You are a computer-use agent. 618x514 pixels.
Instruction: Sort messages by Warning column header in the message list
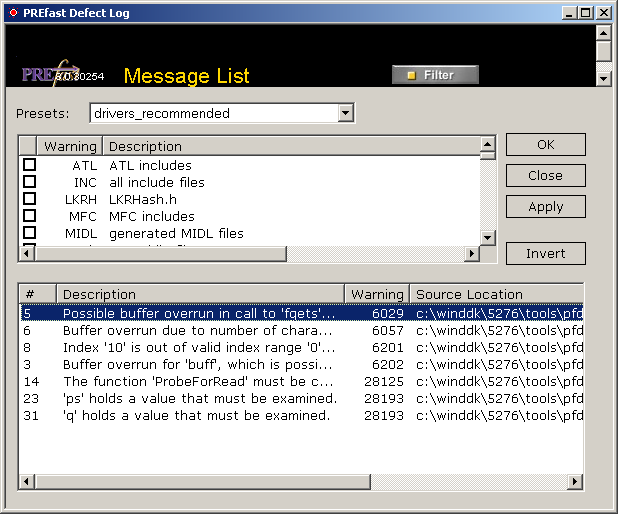coord(377,294)
